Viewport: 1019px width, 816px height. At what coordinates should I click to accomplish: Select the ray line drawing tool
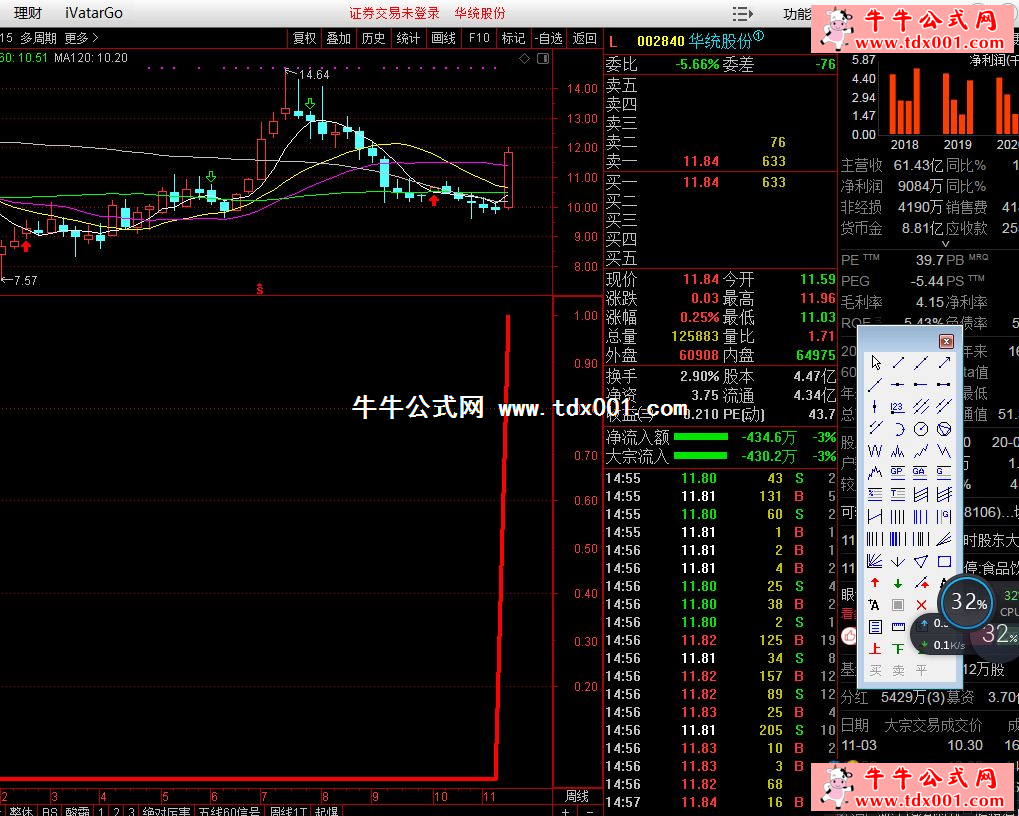click(875, 384)
